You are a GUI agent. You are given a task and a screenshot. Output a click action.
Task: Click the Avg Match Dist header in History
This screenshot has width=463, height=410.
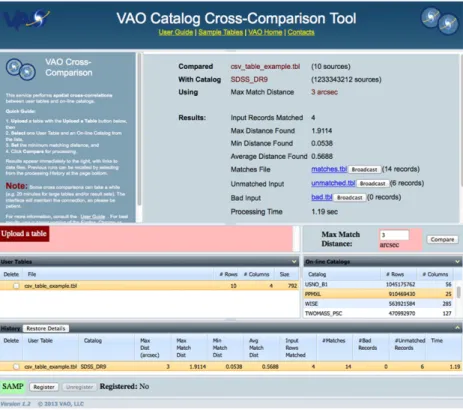261,348
